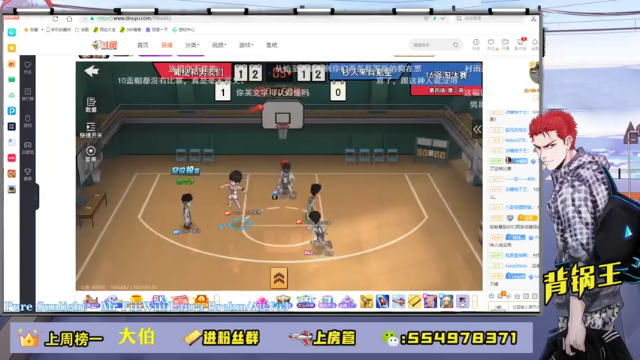
Task: Click the yellow star icon in browser sidebar
Action: tap(11, 48)
